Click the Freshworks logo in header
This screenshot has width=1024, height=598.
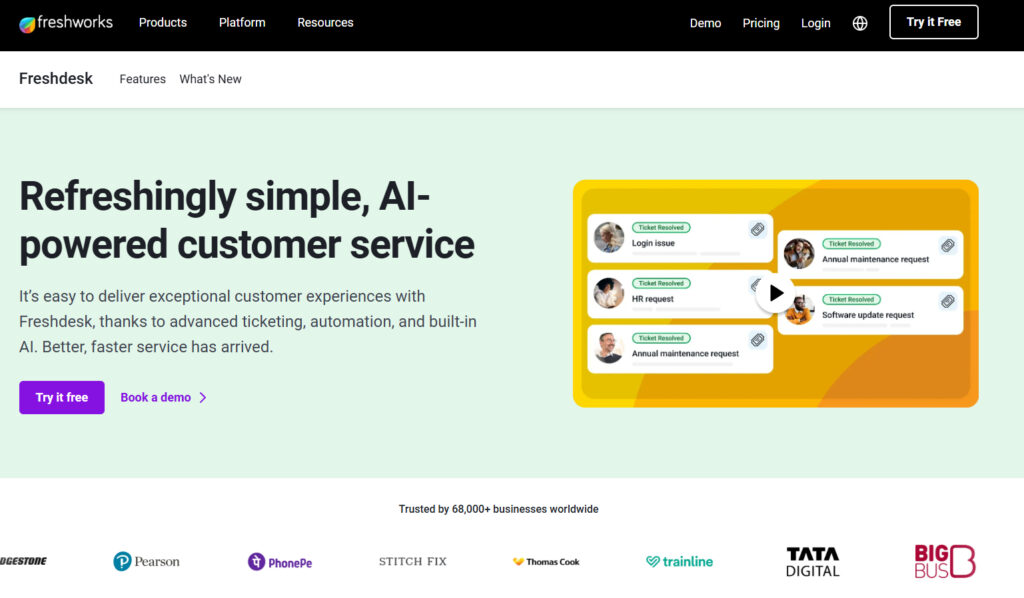tap(66, 23)
